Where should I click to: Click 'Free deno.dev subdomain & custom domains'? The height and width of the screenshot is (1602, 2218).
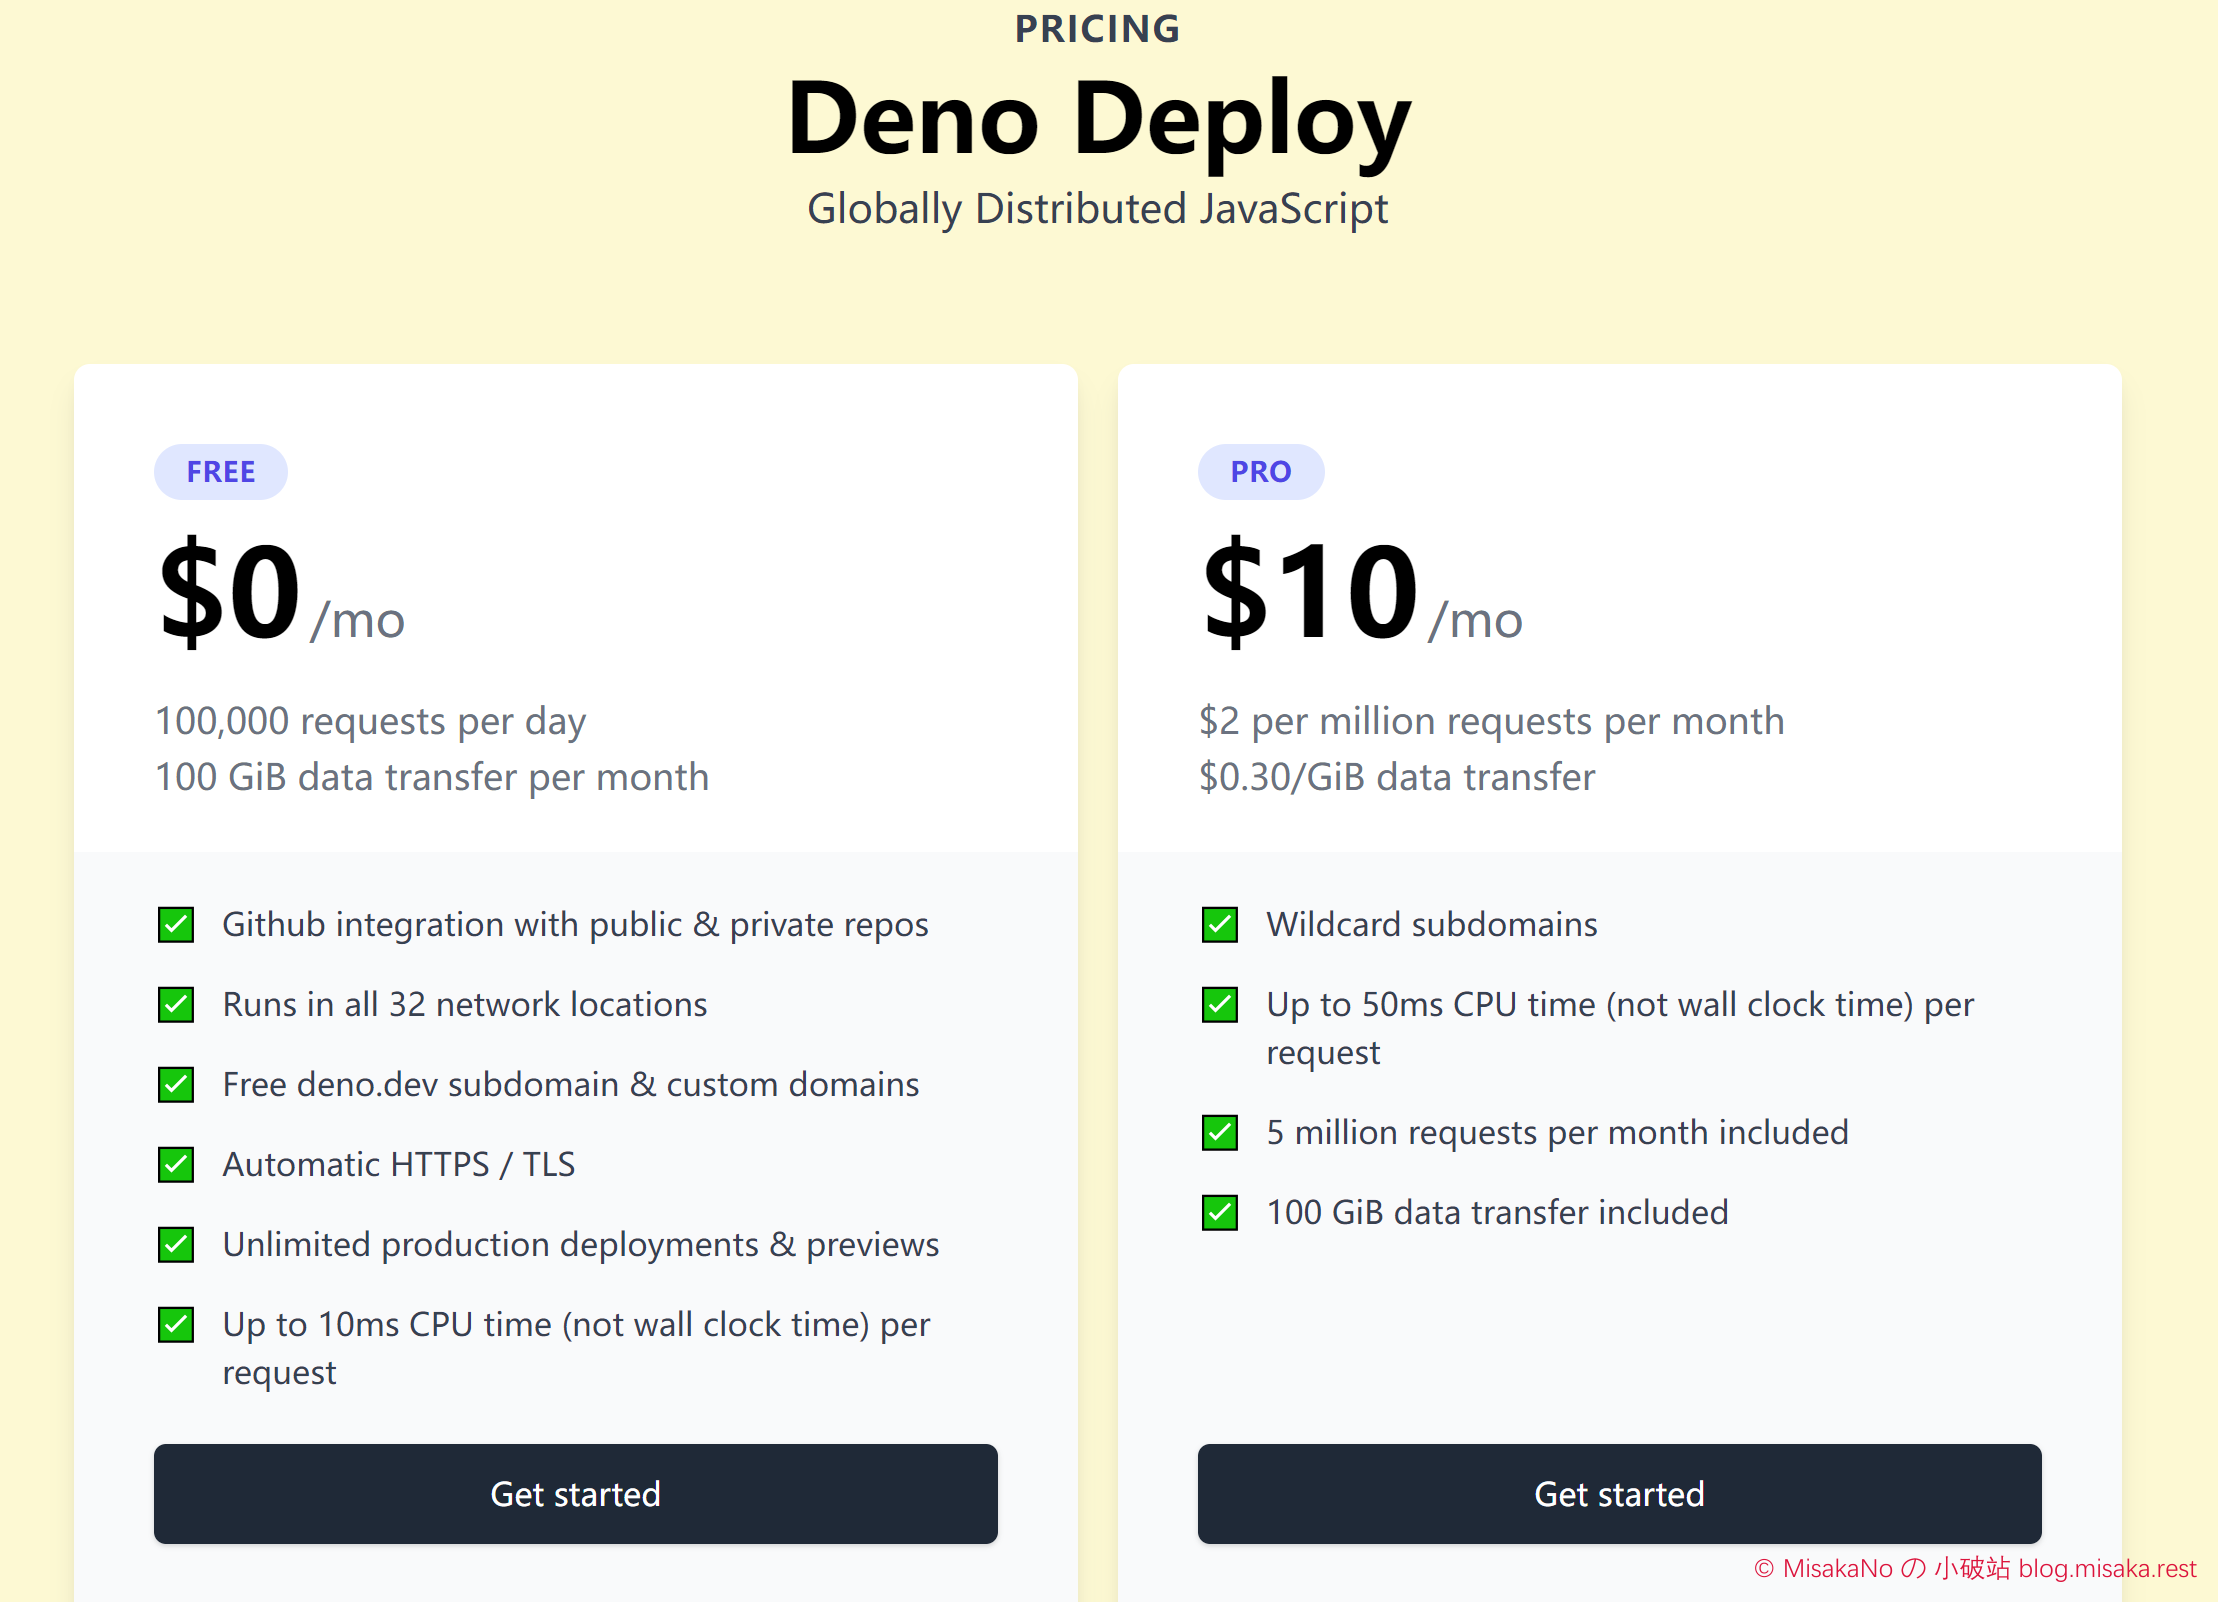pyautogui.click(x=571, y=1084)
